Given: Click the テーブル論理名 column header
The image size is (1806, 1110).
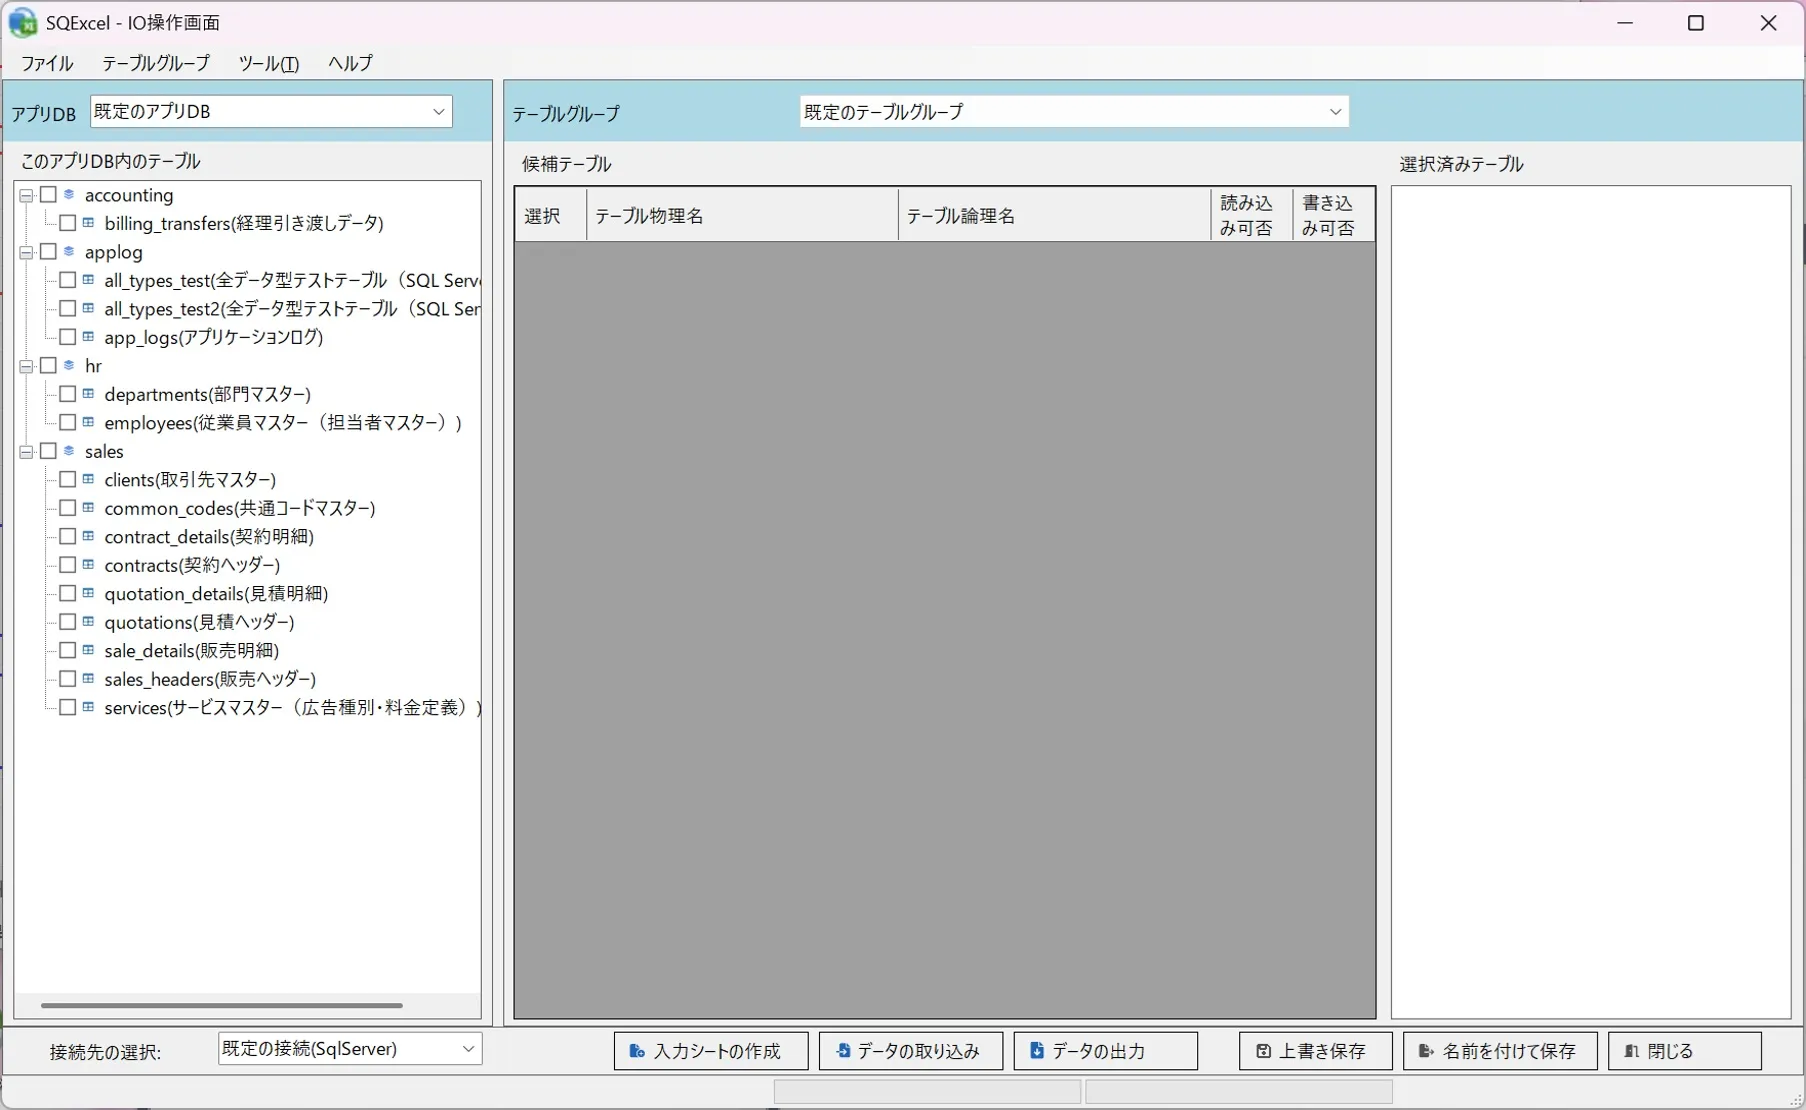Looking at the screenshot, I should 1055,215.
